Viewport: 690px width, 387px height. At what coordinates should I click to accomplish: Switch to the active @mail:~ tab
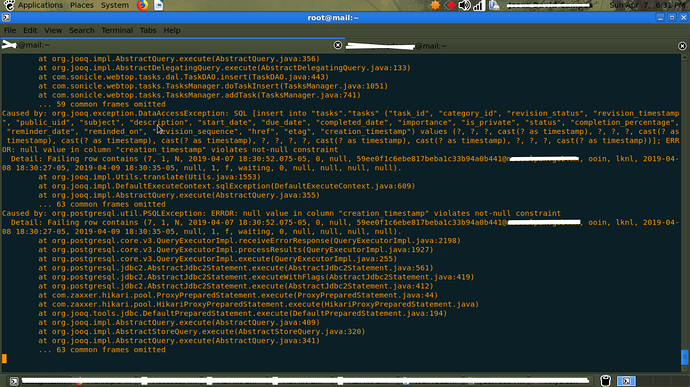pos(172,45)
